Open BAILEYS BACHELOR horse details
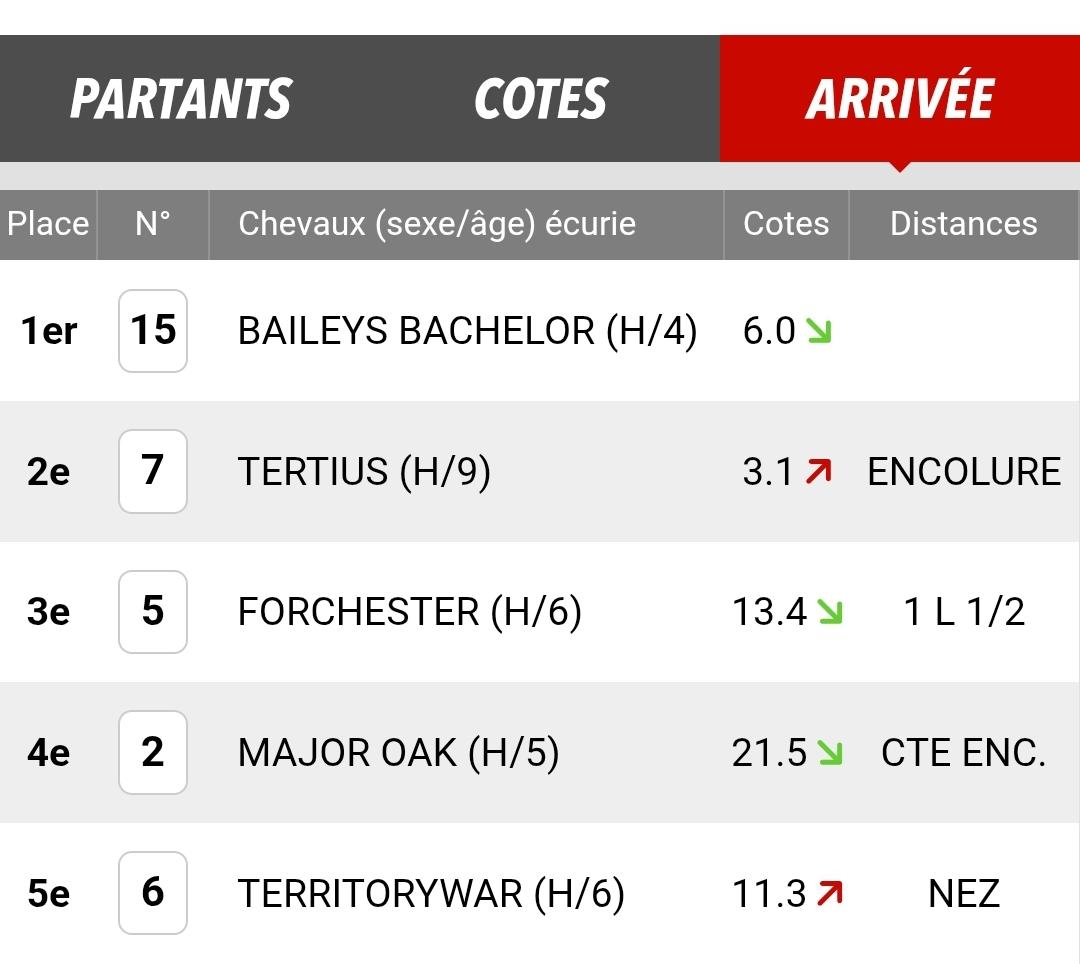 pos(467,331)
